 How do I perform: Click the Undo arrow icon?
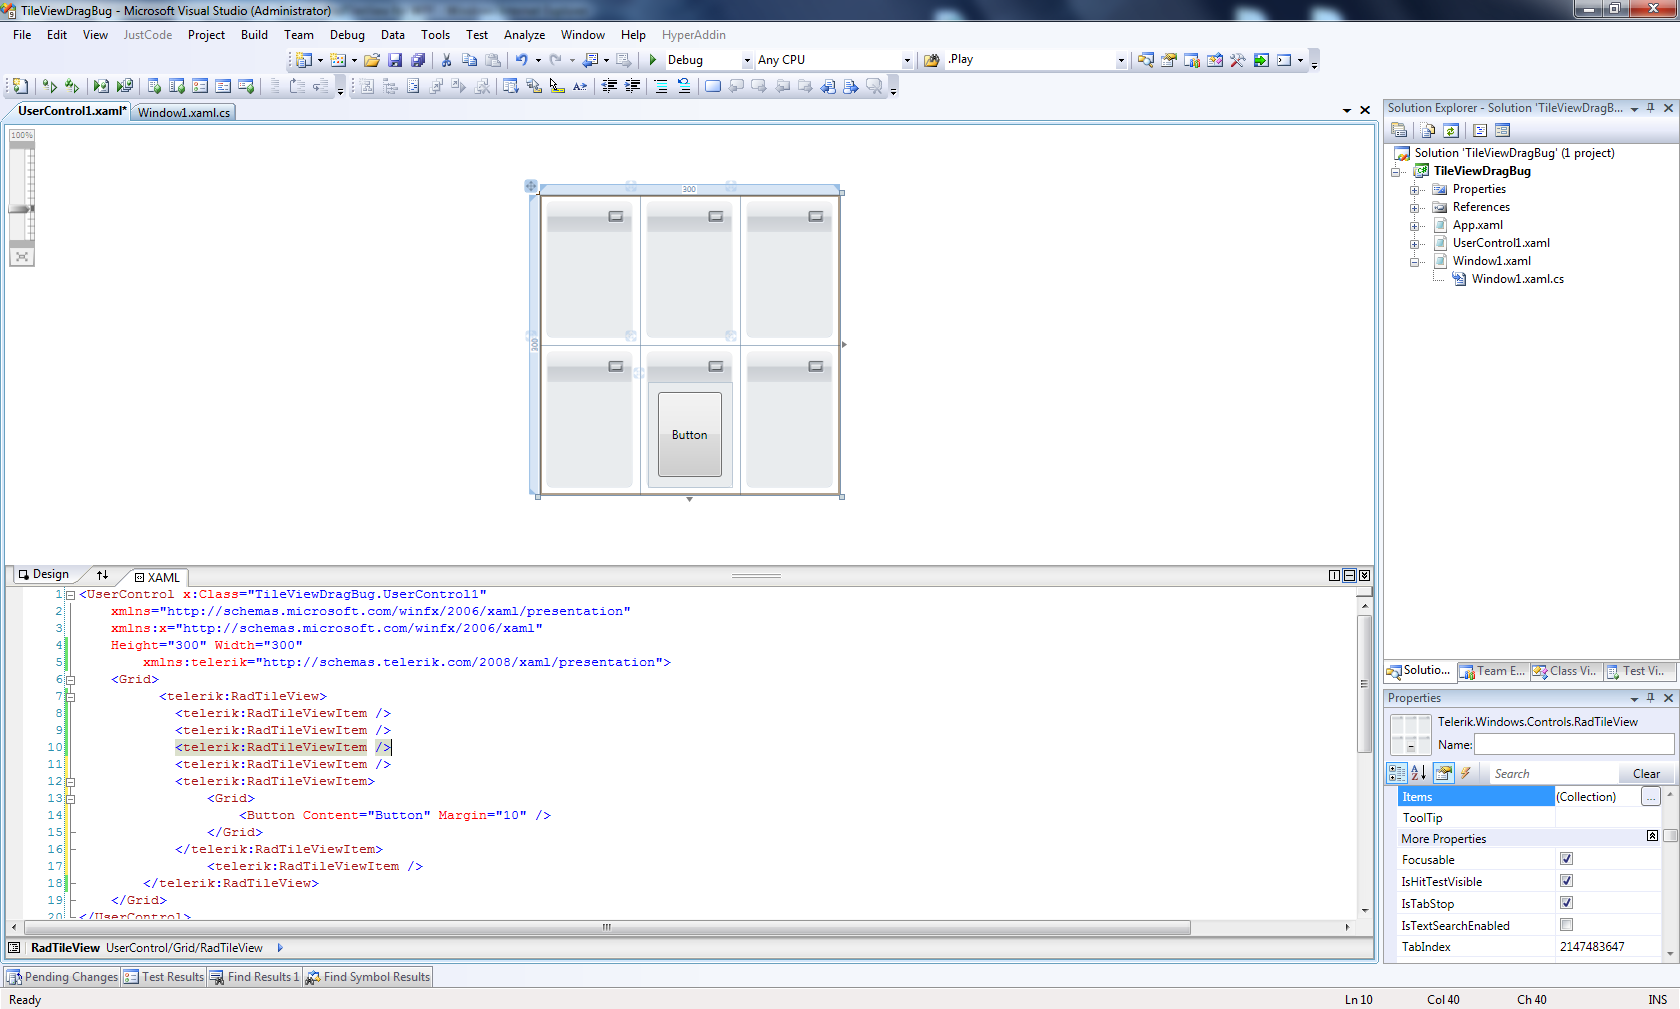pos(521,60)
